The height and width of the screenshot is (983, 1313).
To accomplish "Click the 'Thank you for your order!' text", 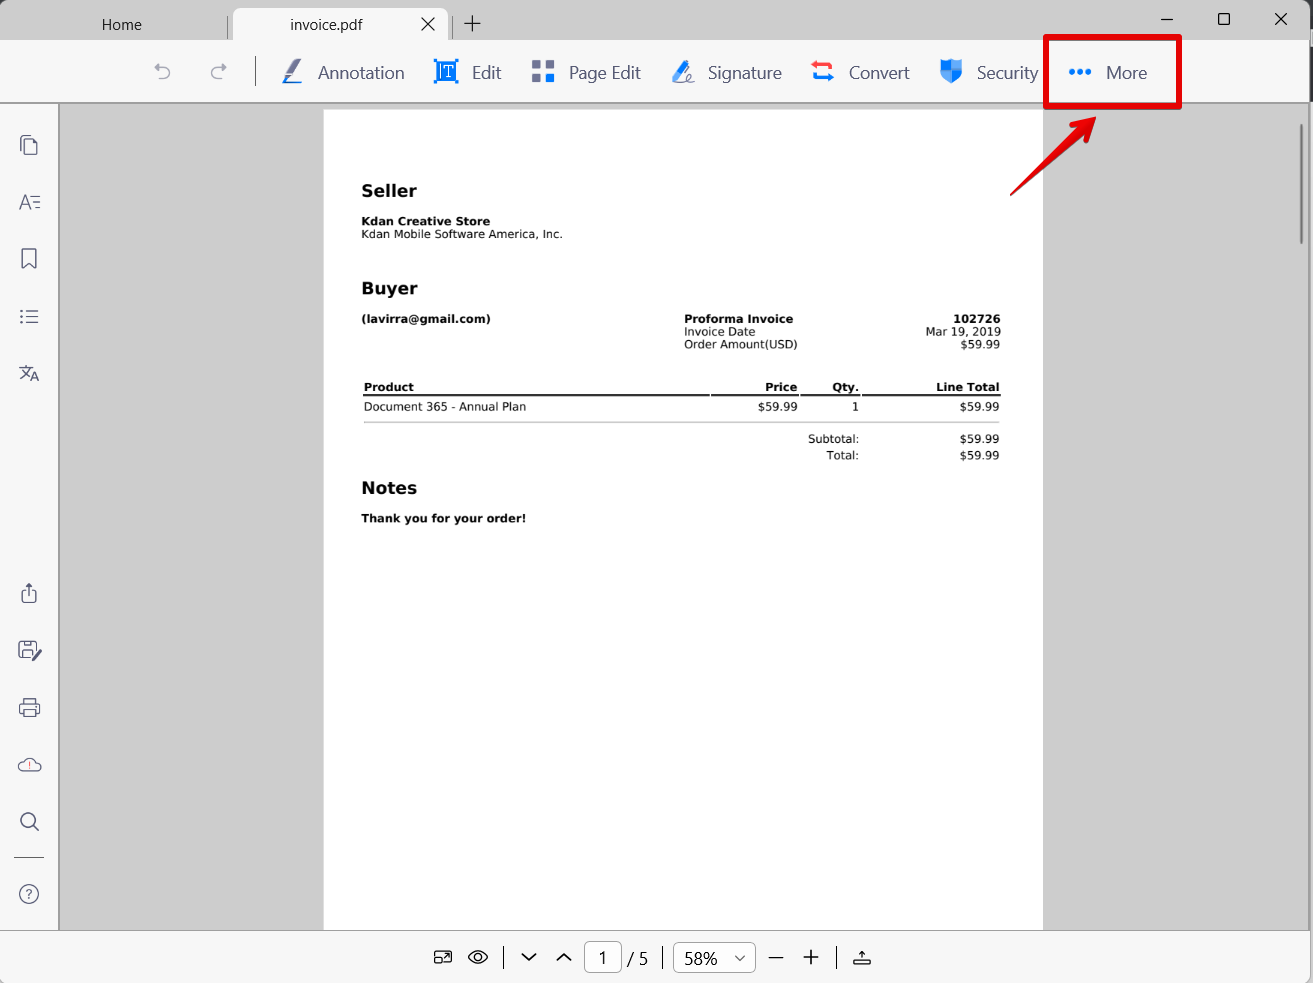I will point(443,518).
